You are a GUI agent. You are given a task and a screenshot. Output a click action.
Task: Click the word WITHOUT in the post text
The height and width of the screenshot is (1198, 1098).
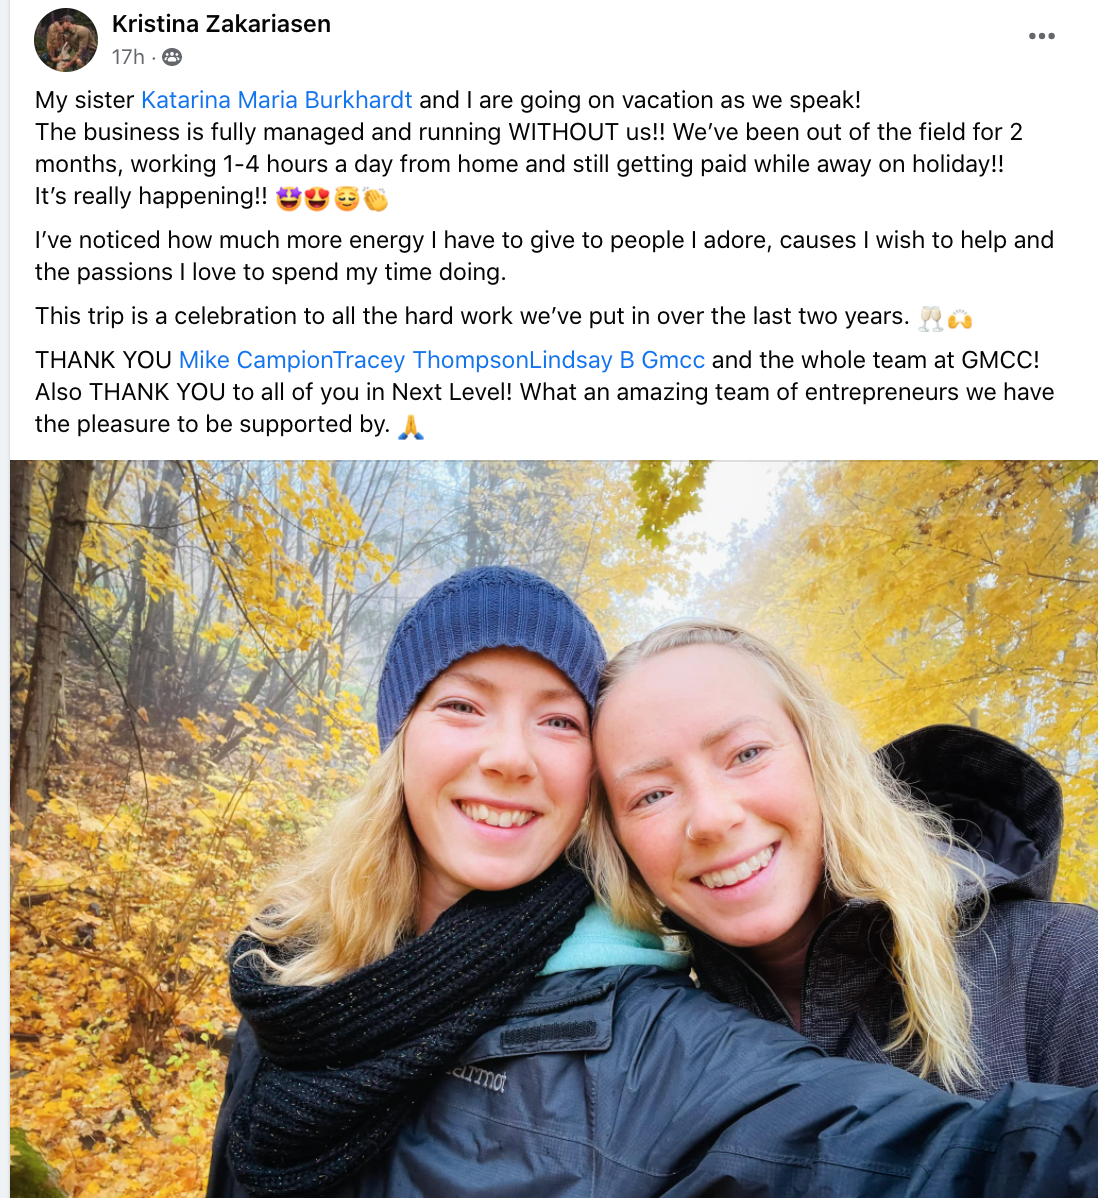[565, 132]
